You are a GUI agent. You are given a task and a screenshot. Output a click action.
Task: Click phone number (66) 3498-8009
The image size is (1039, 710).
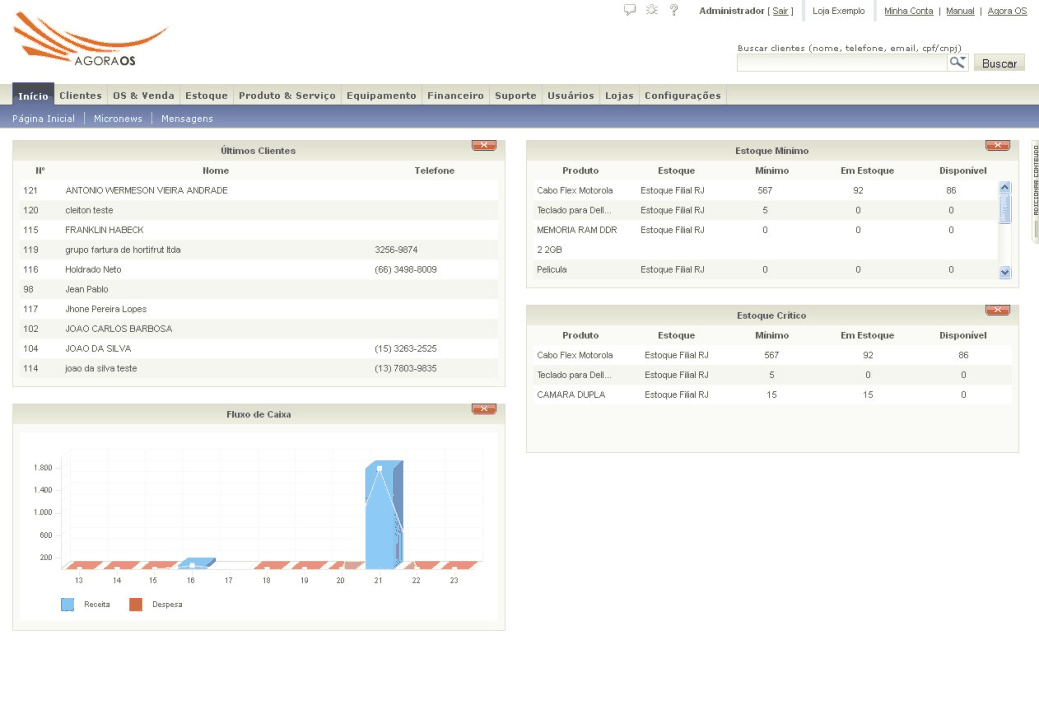click(406, 270)
